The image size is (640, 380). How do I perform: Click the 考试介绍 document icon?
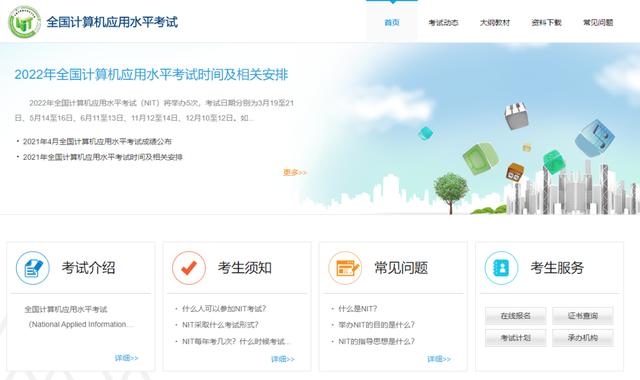tap(33, 268)
